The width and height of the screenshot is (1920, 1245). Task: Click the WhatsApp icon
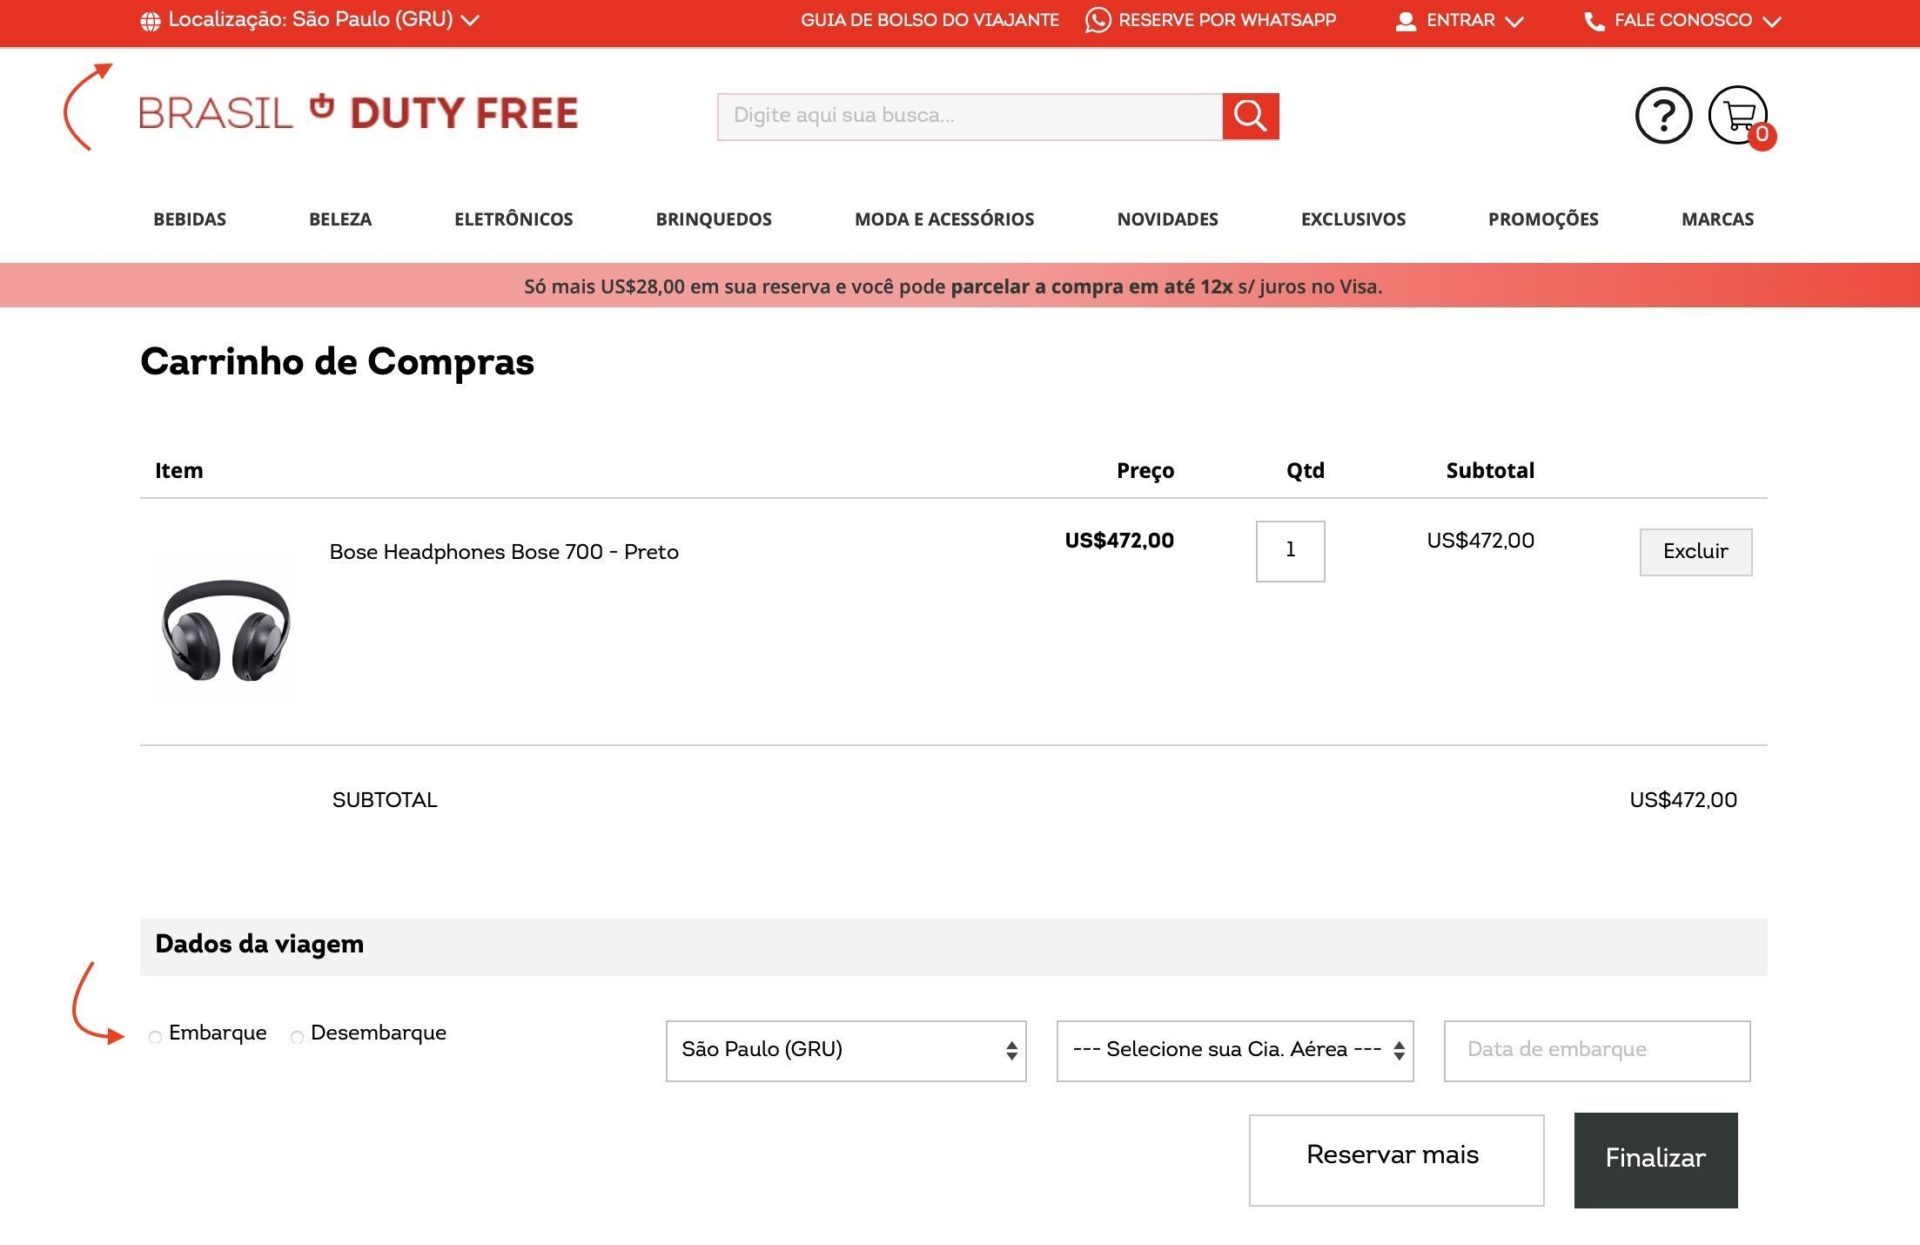(1097, 20)
